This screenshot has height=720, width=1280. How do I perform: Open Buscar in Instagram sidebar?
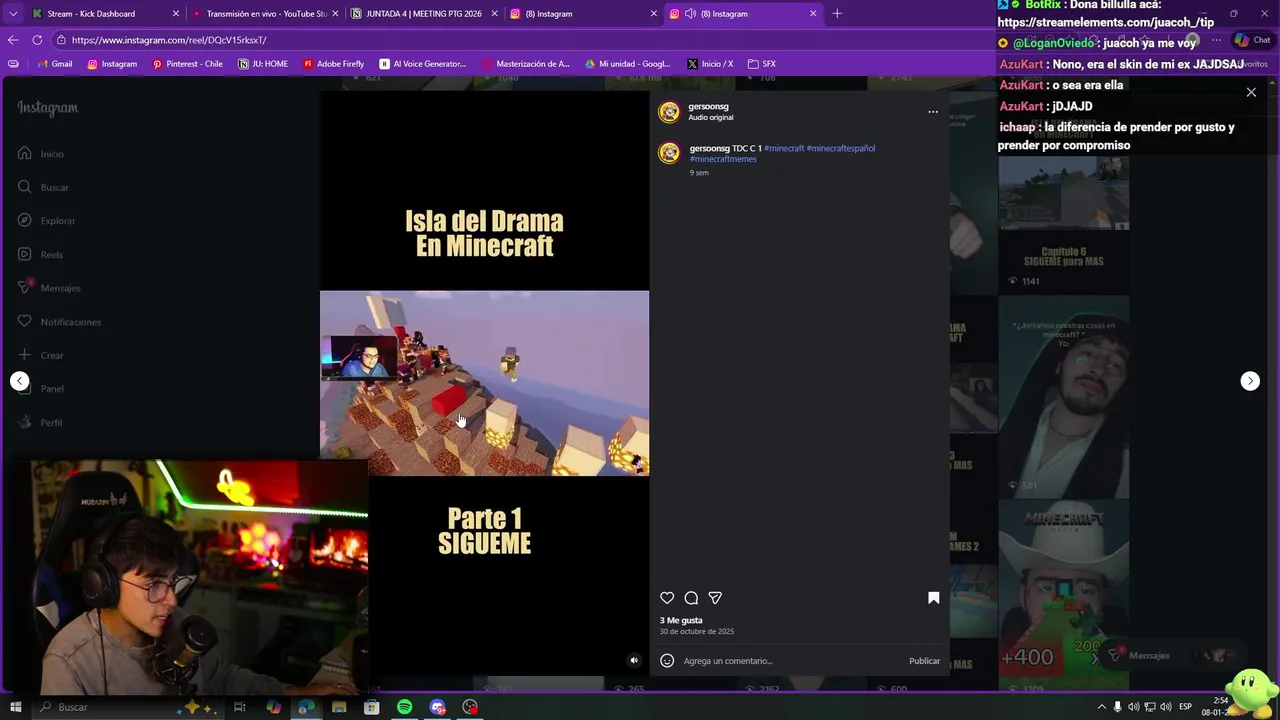pos(43,187)
